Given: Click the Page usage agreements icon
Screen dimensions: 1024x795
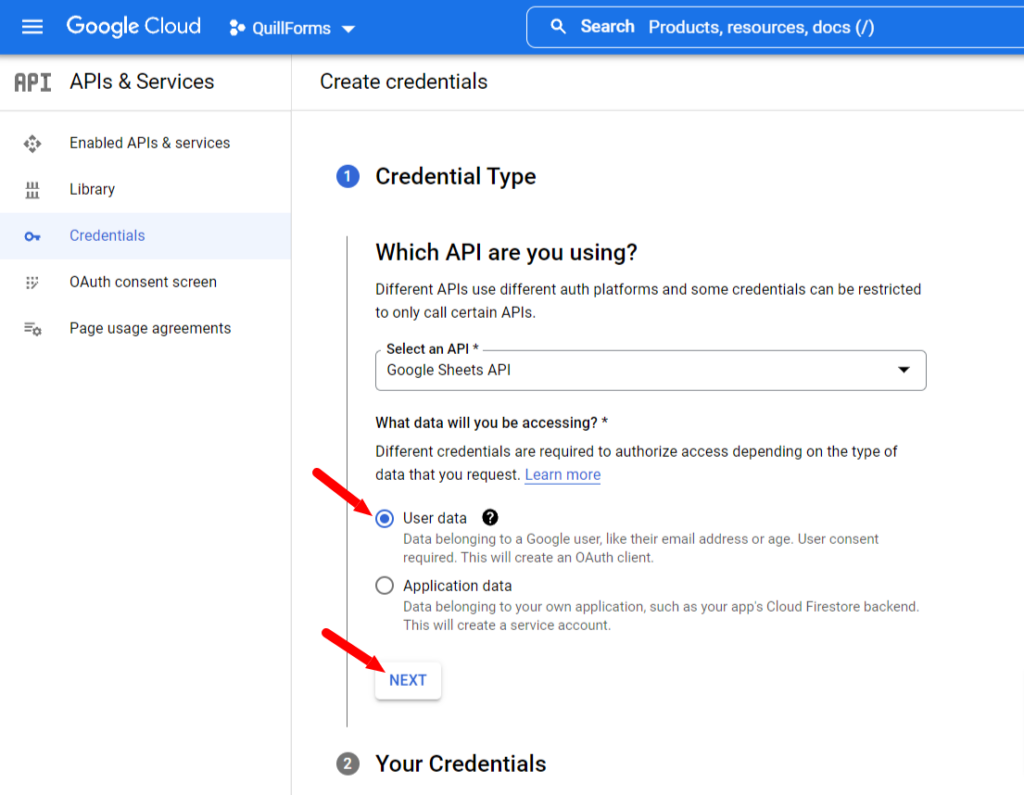Looking at the screenshot, I should coord(32,329).
